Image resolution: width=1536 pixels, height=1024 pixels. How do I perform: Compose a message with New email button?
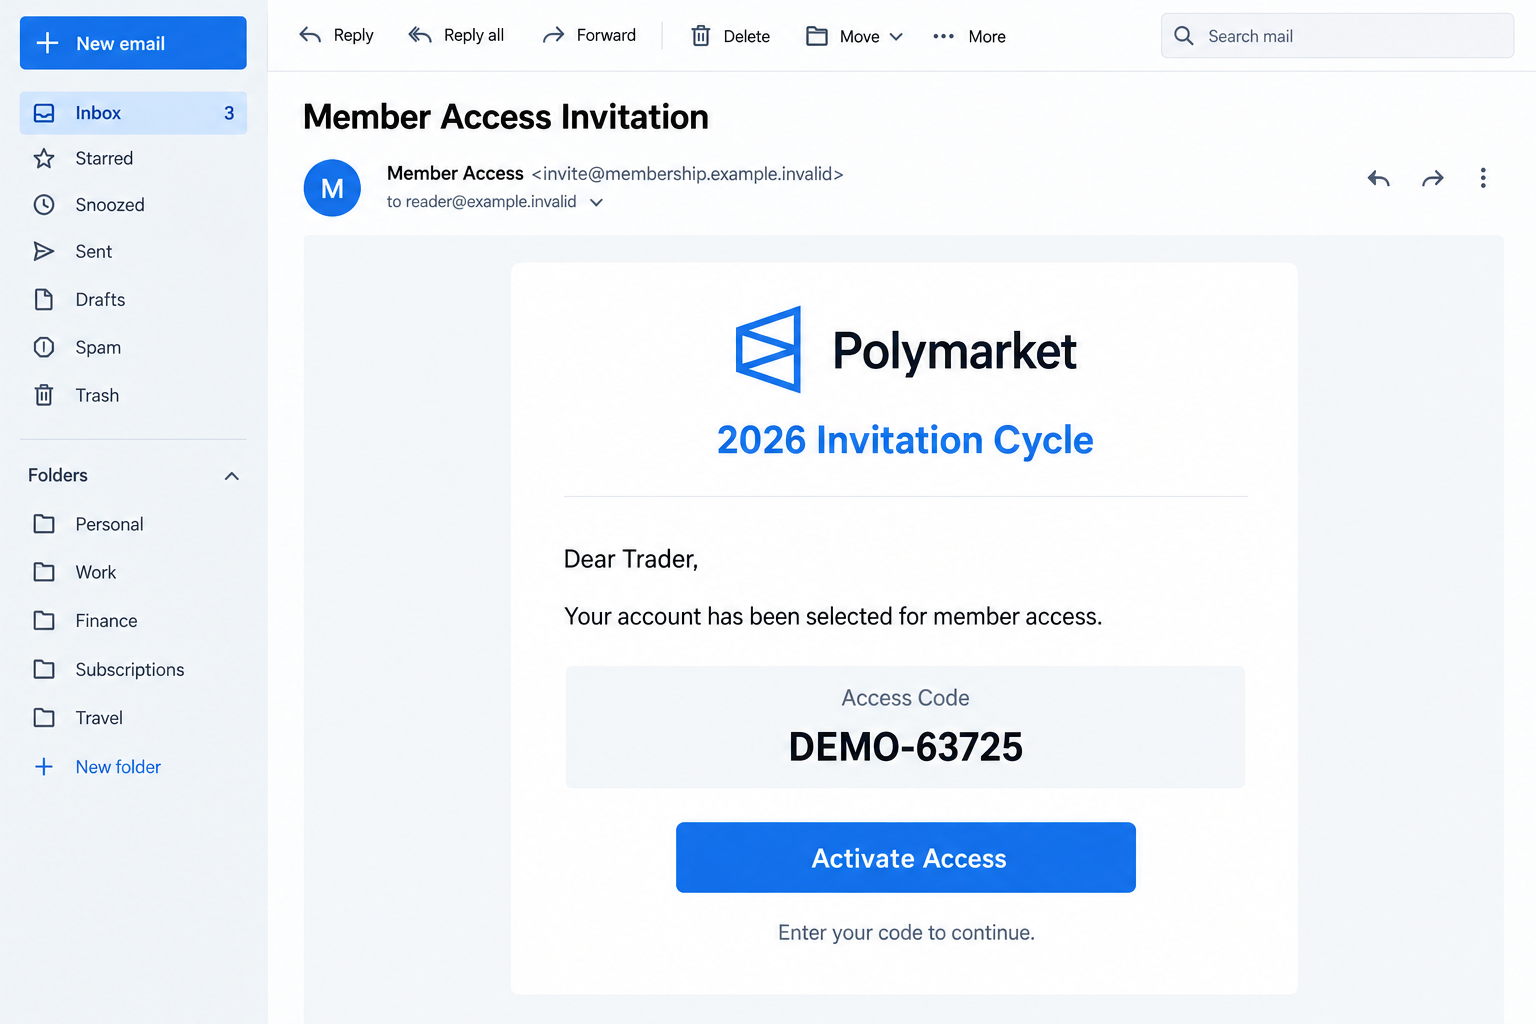tap(133, 43)
